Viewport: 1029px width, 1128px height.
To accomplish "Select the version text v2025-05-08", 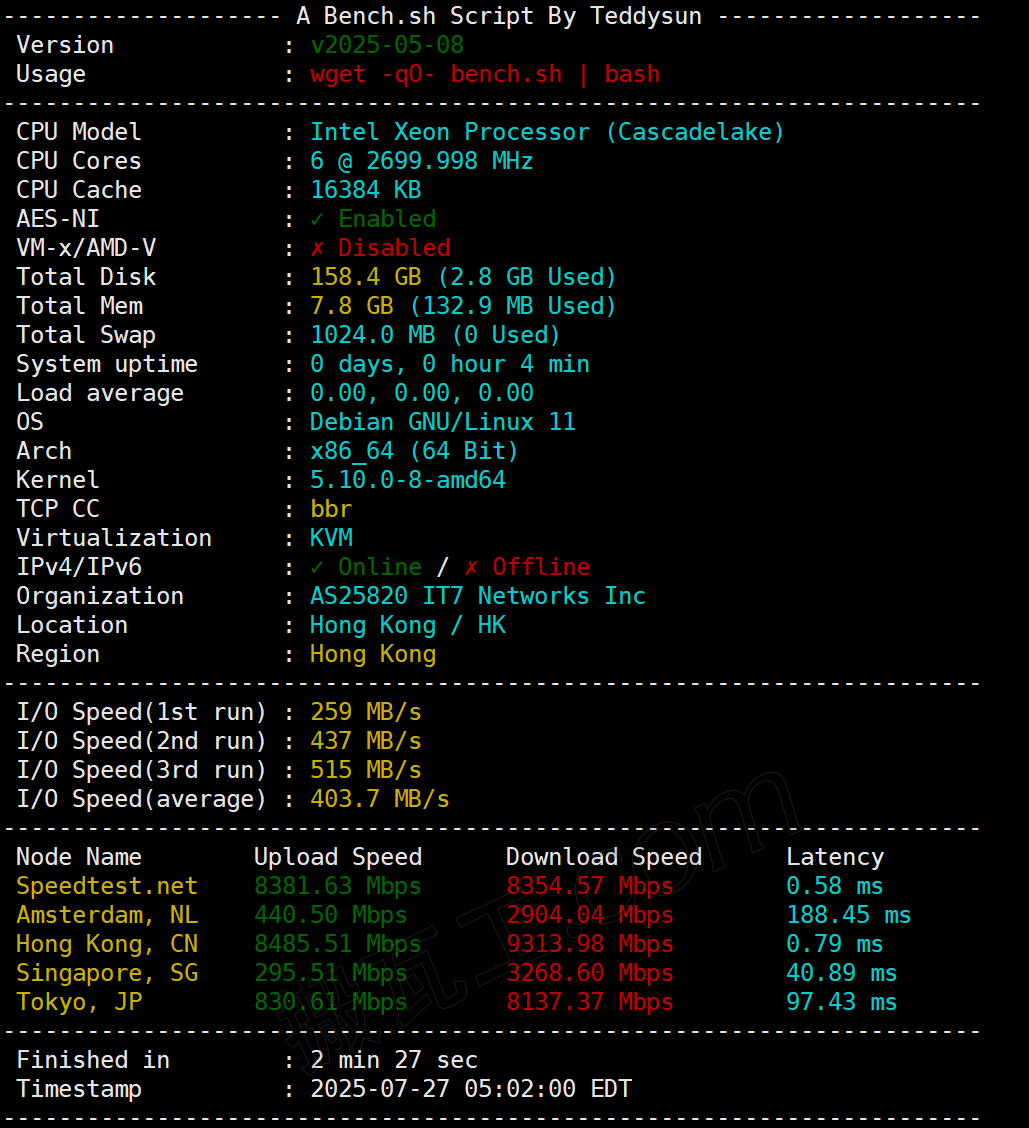I will (x=387, y=45).
